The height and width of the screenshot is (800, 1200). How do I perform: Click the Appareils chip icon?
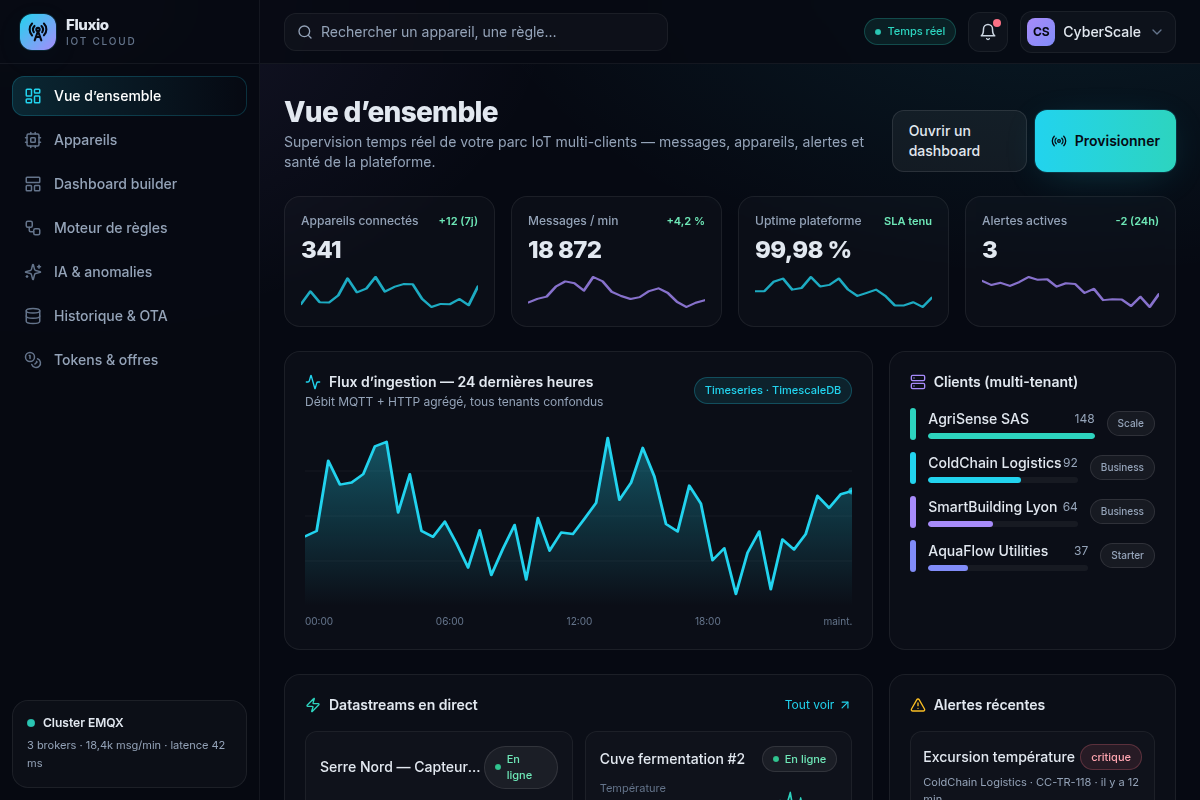(33, 140)
